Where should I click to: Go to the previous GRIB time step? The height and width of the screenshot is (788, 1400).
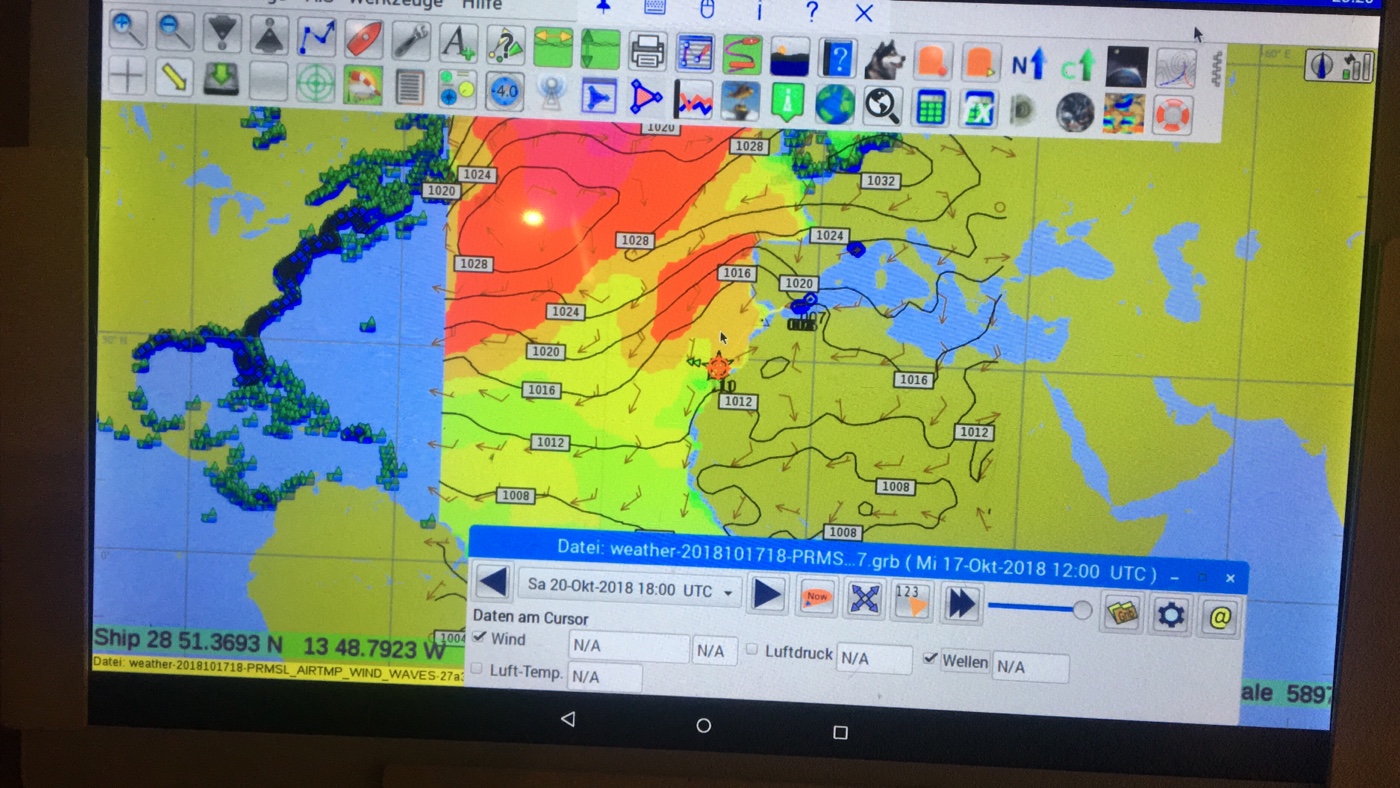point(491,582)
